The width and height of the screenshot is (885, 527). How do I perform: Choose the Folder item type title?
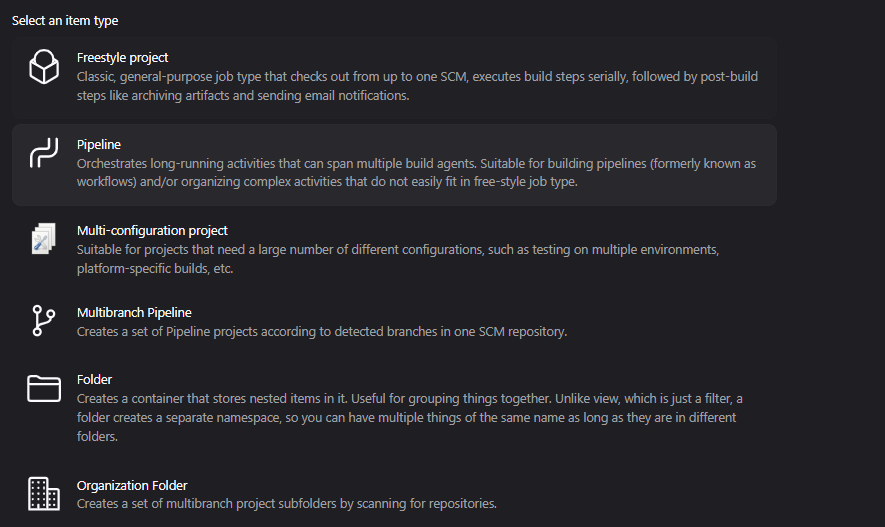click(94, 379)
